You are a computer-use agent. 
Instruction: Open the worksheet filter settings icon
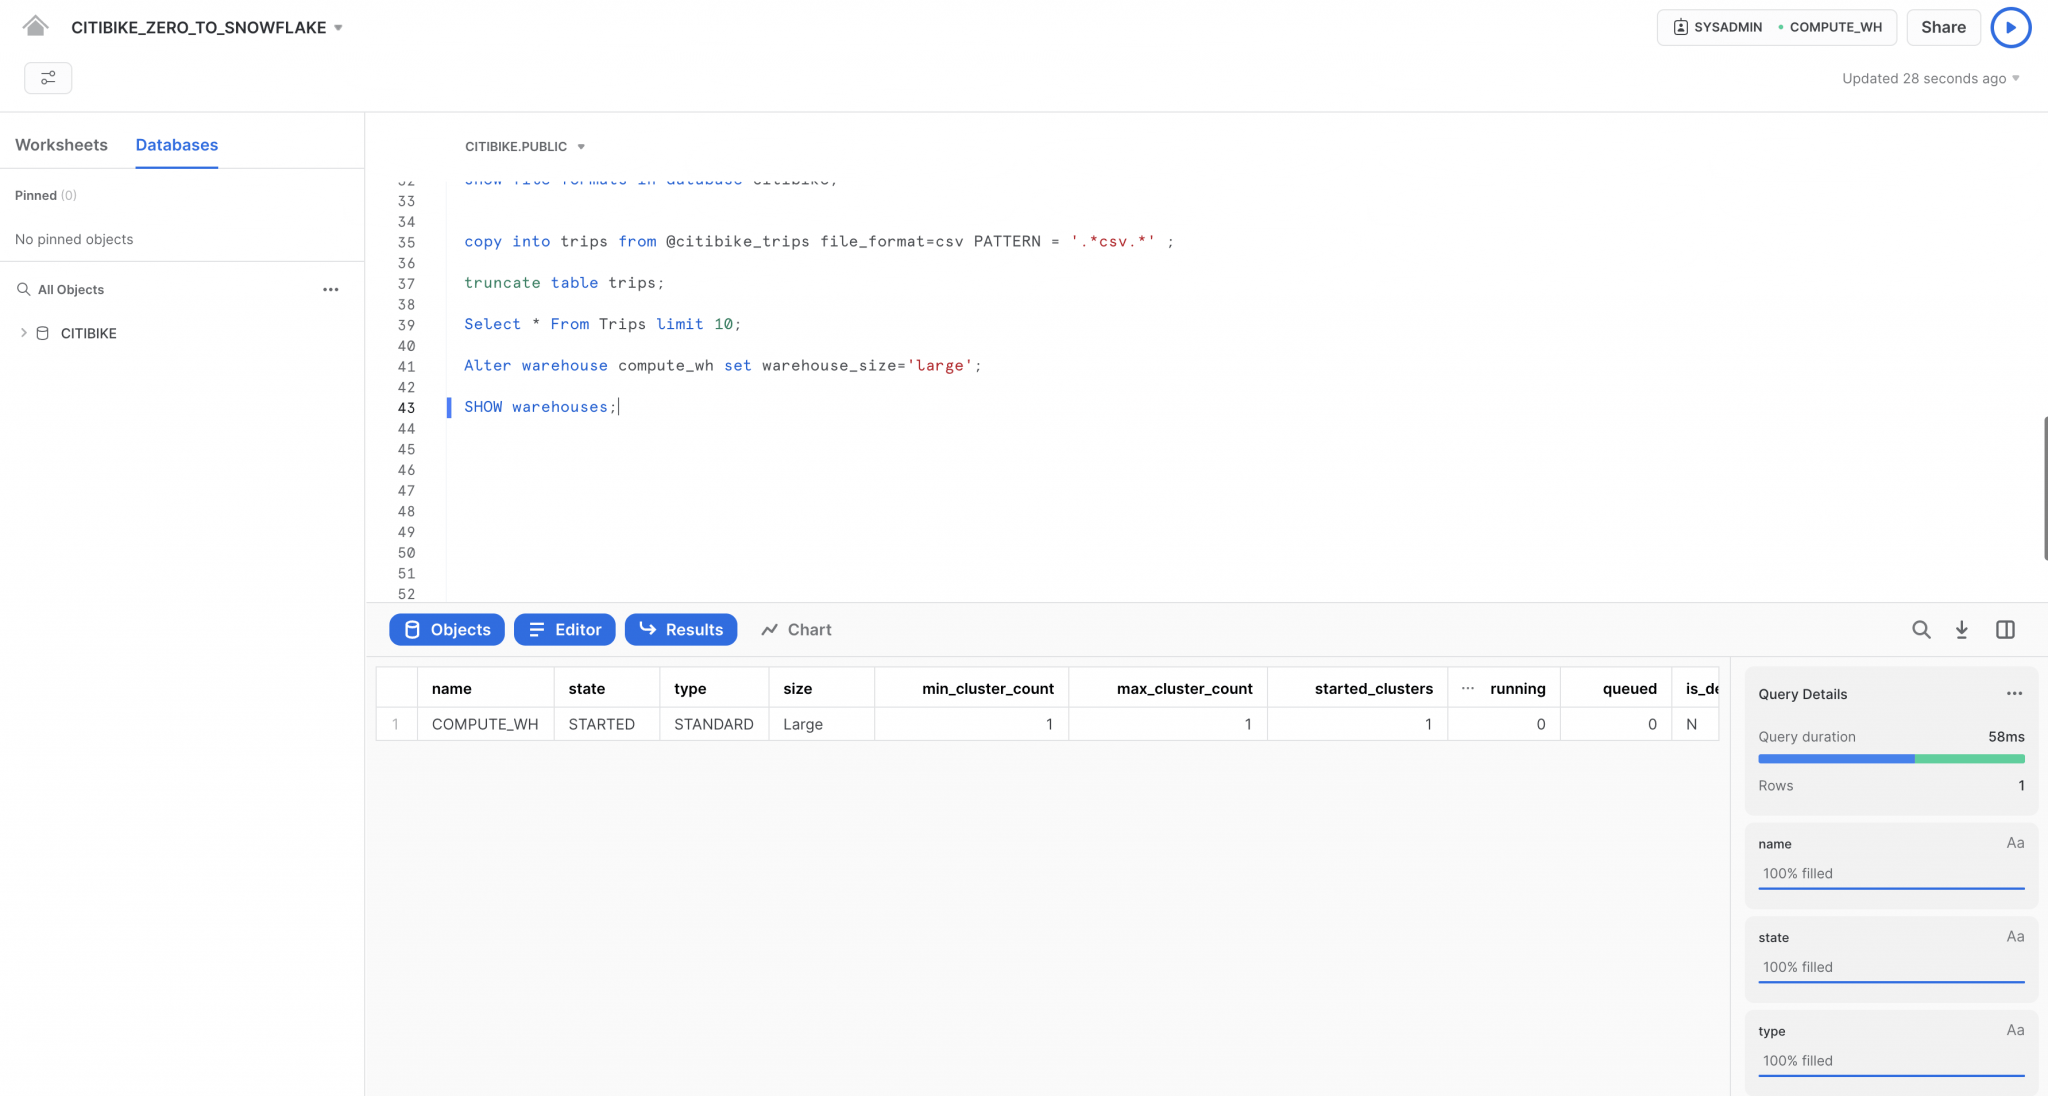48,78
